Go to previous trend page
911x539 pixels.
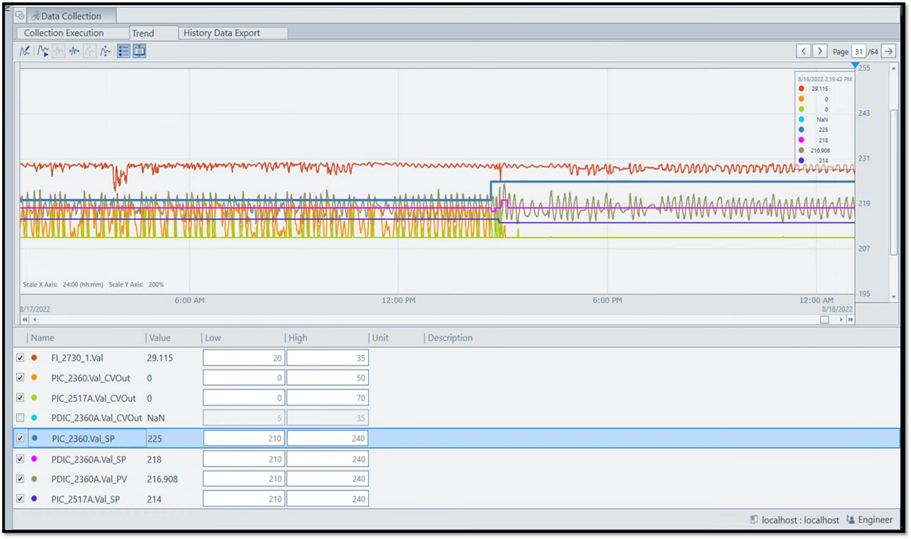804,51
